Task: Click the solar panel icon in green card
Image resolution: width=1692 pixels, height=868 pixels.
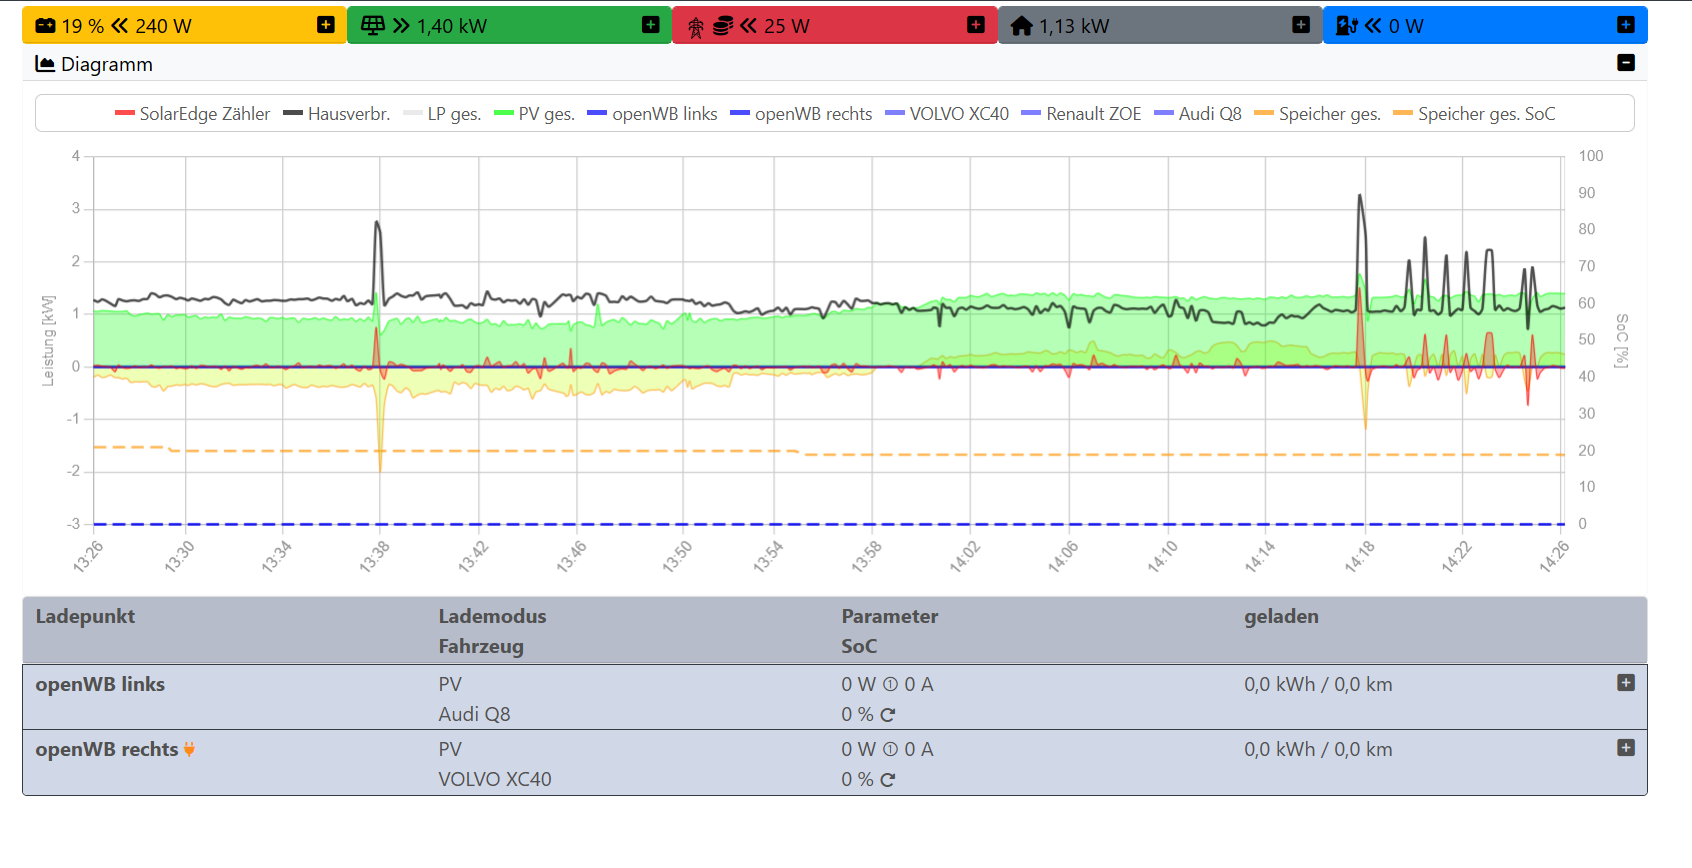Action: (x=373, y=26)
